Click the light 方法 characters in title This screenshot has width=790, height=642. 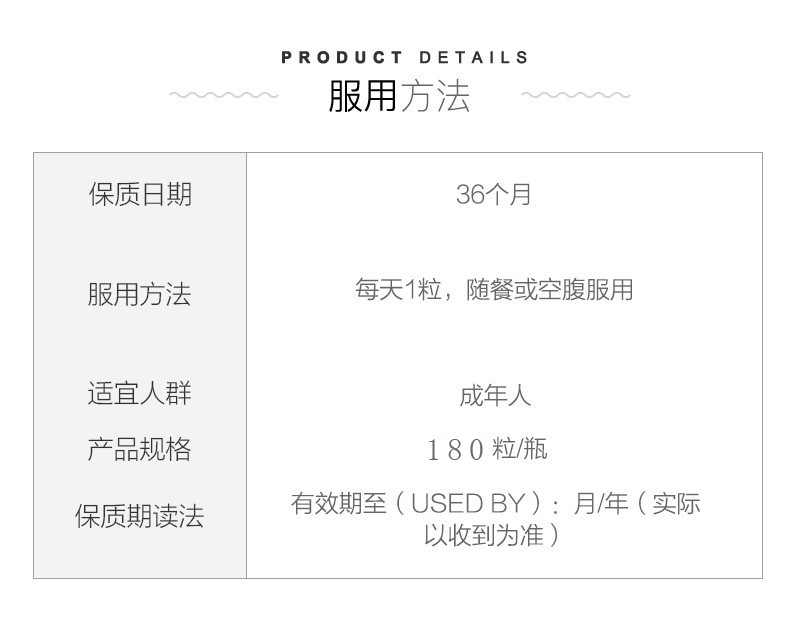435,96
